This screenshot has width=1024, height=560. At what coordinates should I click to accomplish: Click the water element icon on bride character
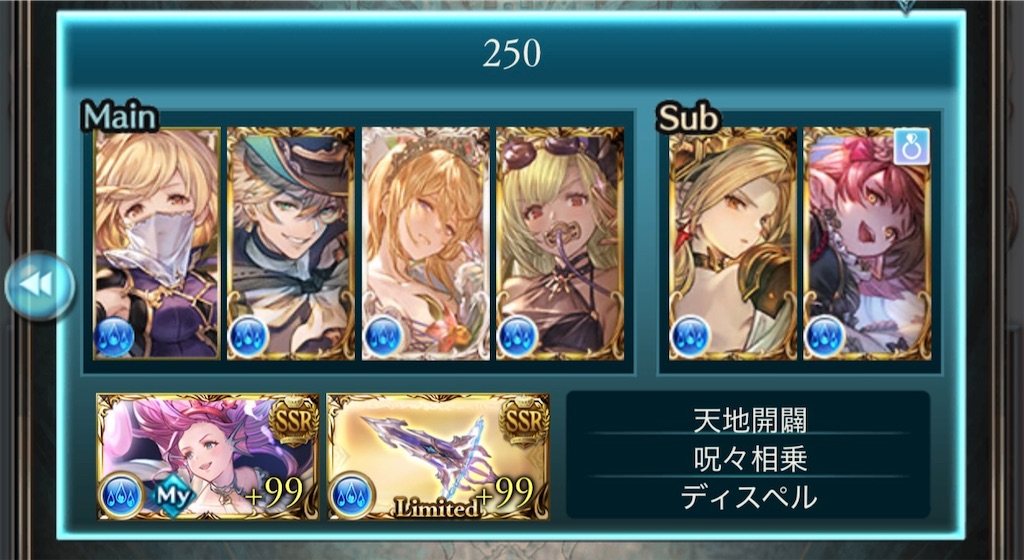383,338
